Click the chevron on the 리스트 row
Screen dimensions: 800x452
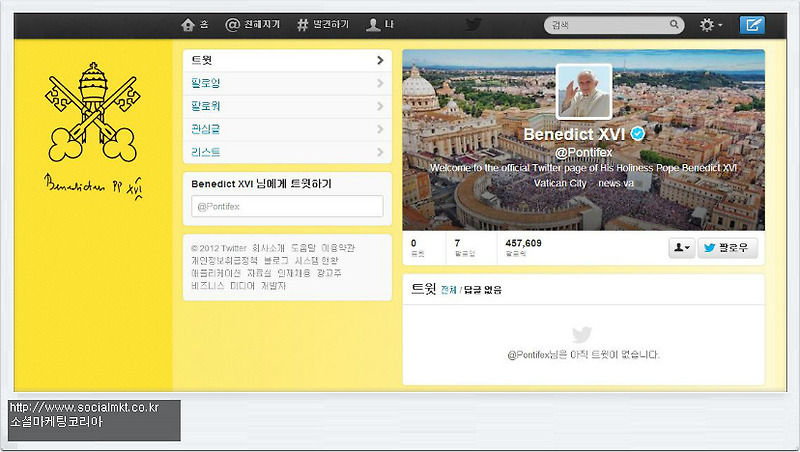click(380, 152)
